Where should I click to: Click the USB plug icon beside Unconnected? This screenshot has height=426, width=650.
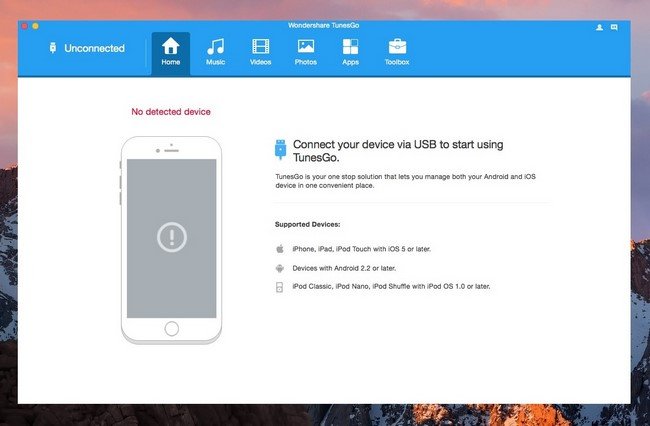[53, 48]
